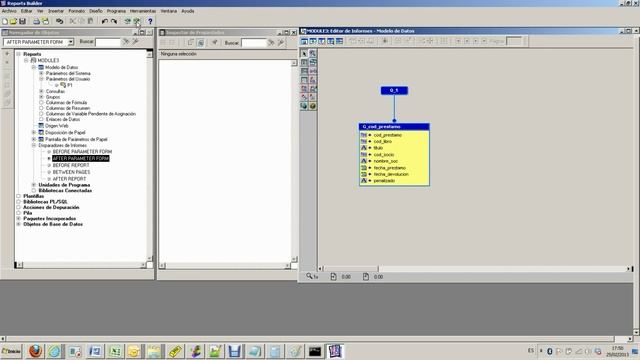The width and height of the screenshot is (640, 360).
Task: Open the Editar menu
Action: pyautogui.click(x=27, y=11)
